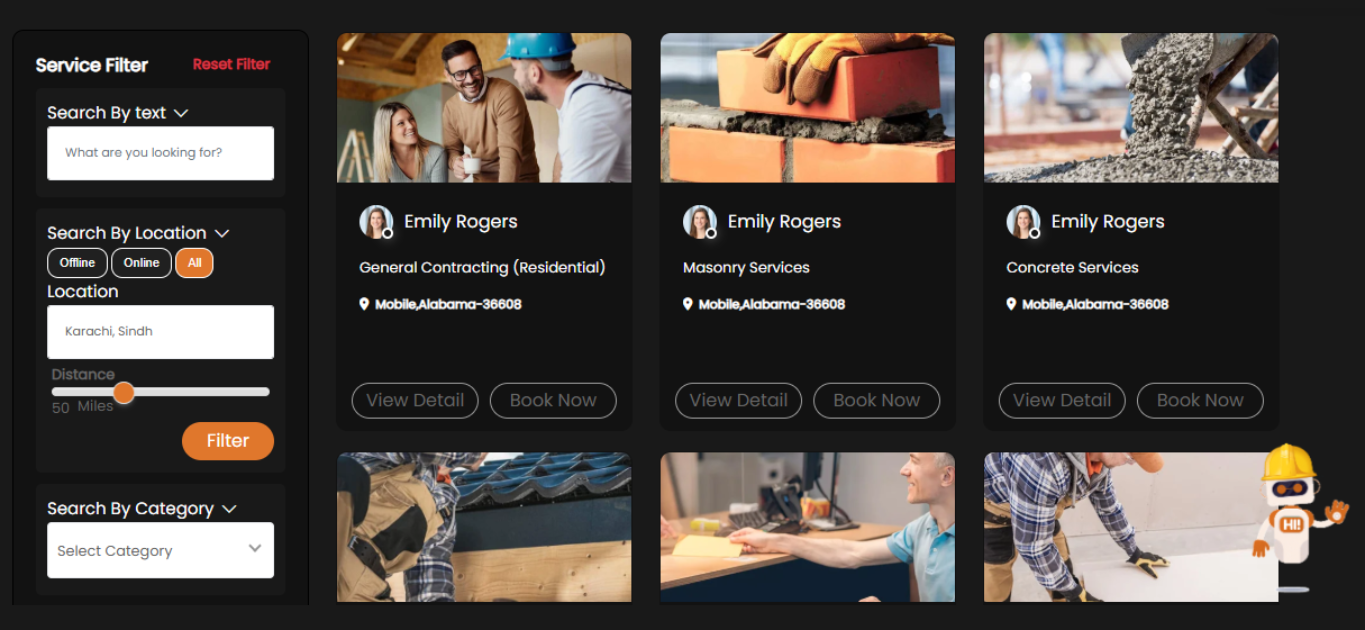Collapse the Search By Category section
Viewport: 1365px width, 630px height.
tap(229, 509)
